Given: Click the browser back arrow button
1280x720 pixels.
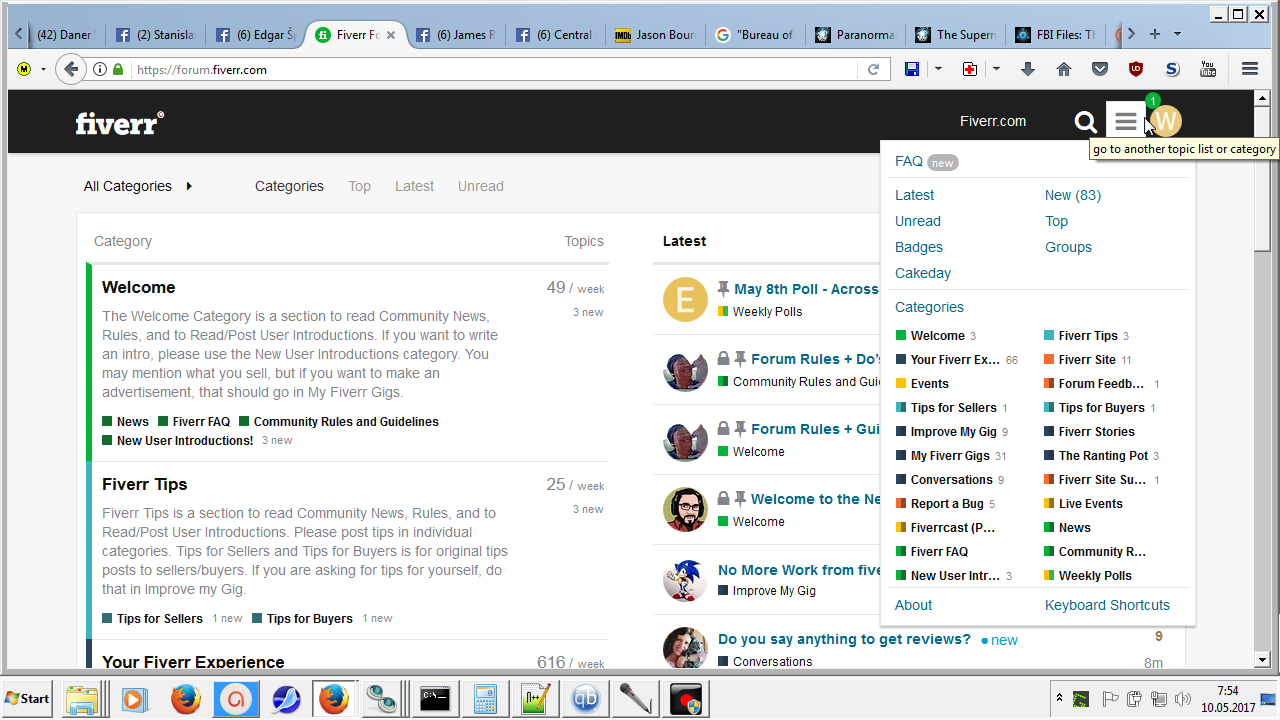Looking at the screenshot, I should point(70,69).
